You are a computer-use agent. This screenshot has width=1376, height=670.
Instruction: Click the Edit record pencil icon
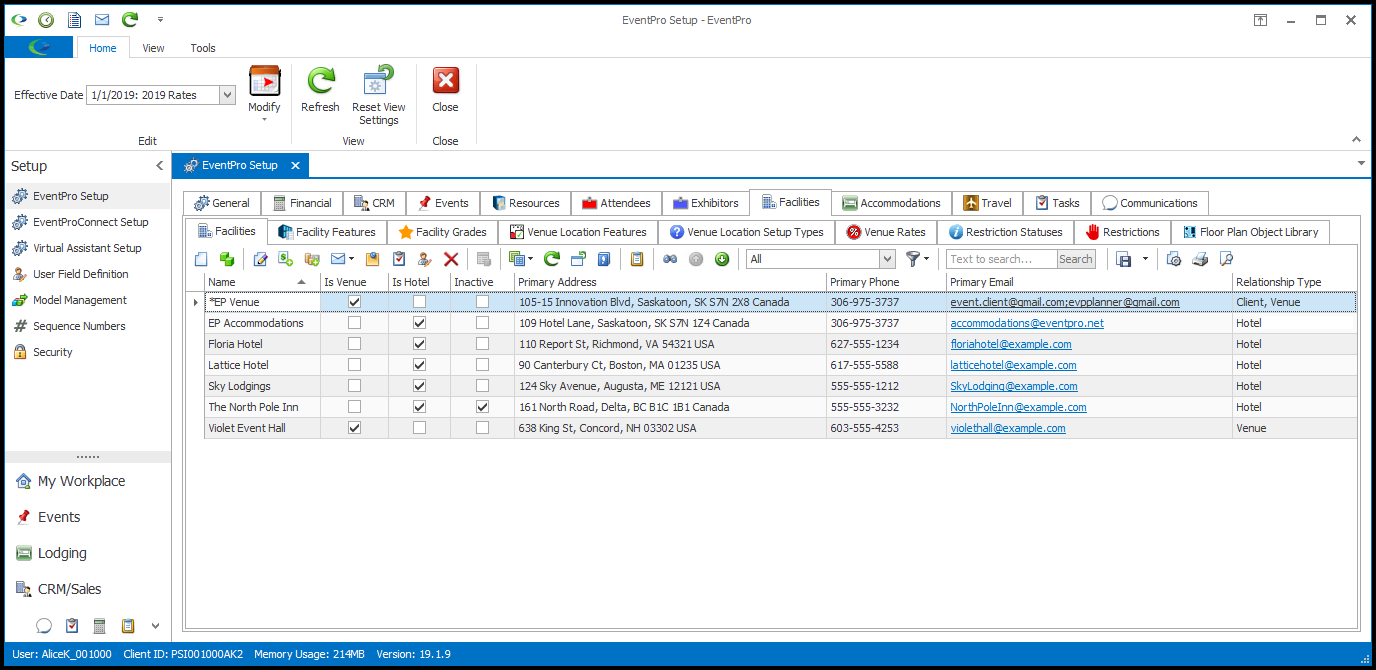260,259
